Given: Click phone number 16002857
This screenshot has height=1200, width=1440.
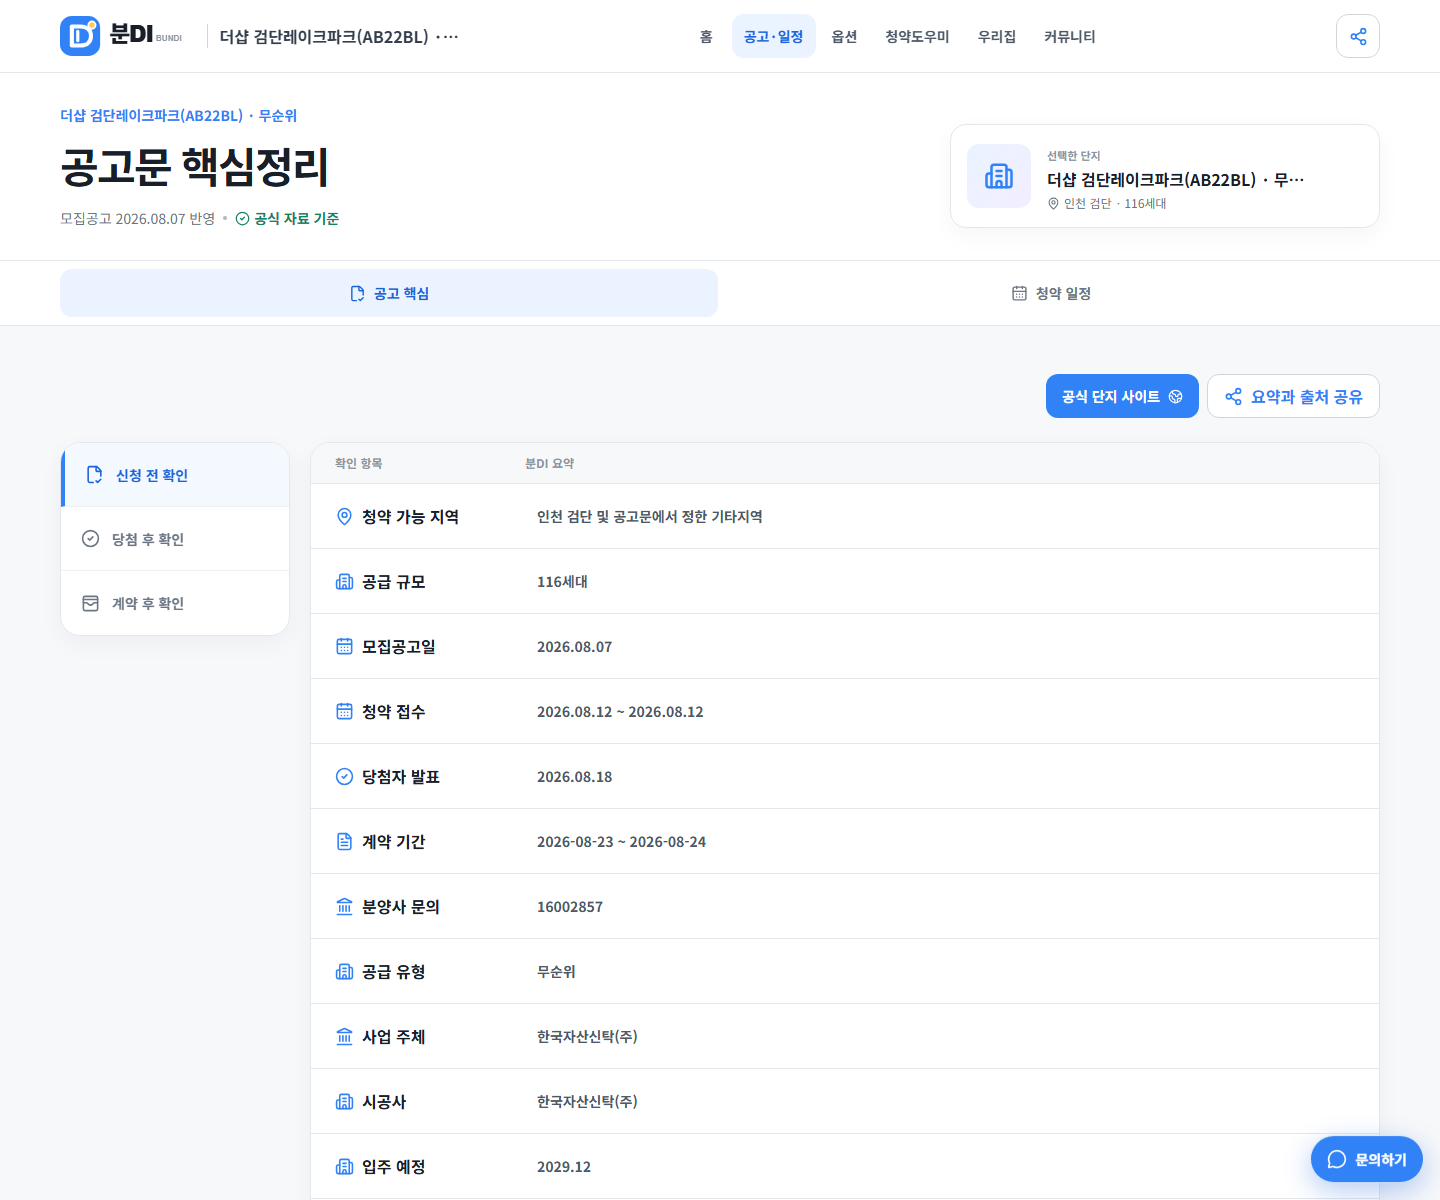Looking at the screenshot, I should 570,906.
